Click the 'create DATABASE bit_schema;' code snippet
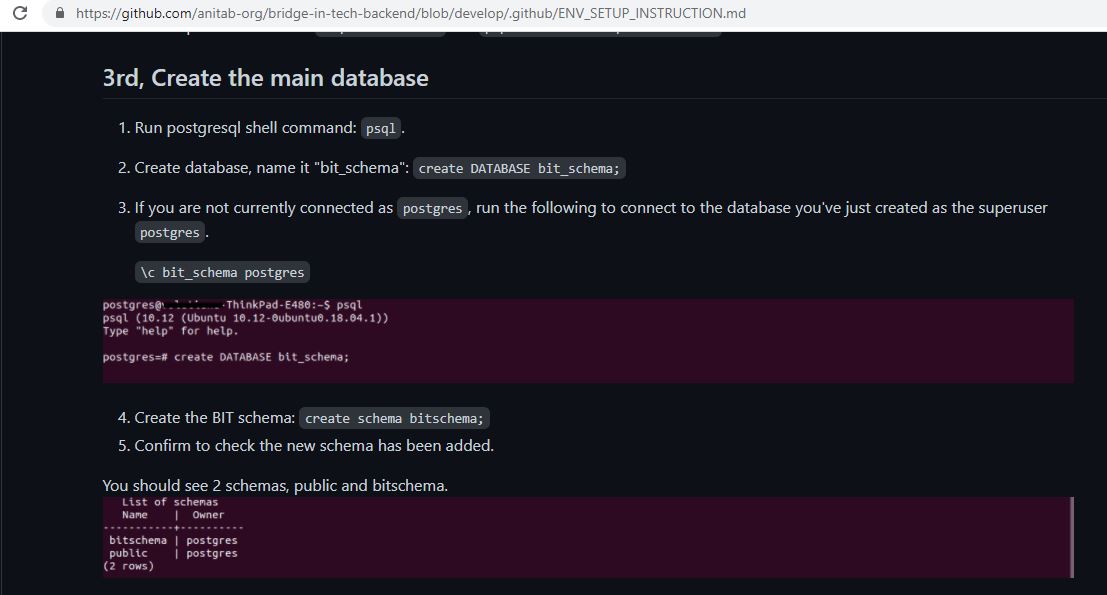This screenshot has width=1107, height=595. coord(519,168)
